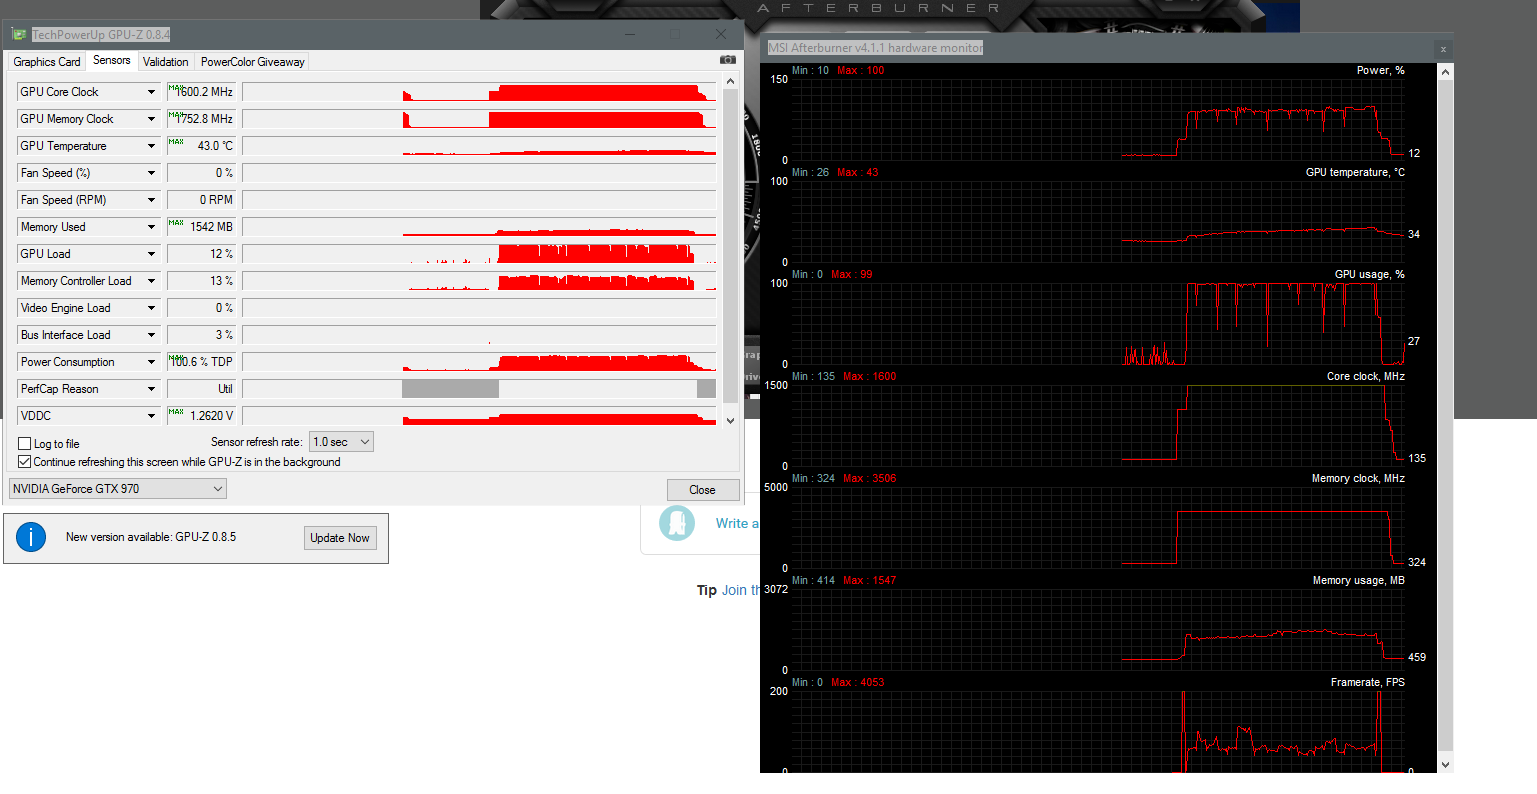Open the PowerColor Giveaway tab
1537x794 pixels.
click(x=253, y=62)
